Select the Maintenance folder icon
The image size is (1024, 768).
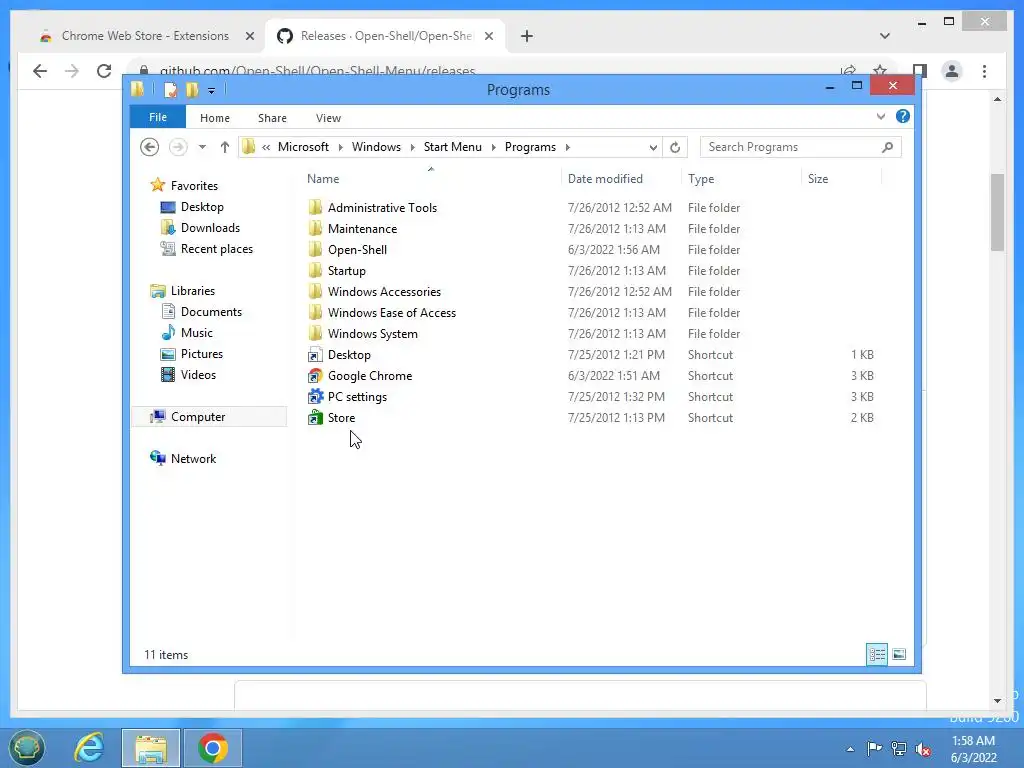[x=315, y=229]
